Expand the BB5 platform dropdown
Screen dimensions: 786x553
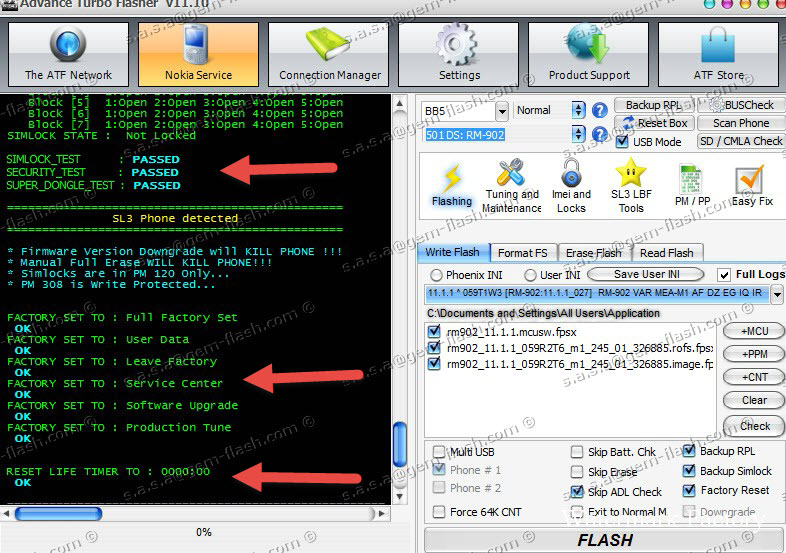502,111
